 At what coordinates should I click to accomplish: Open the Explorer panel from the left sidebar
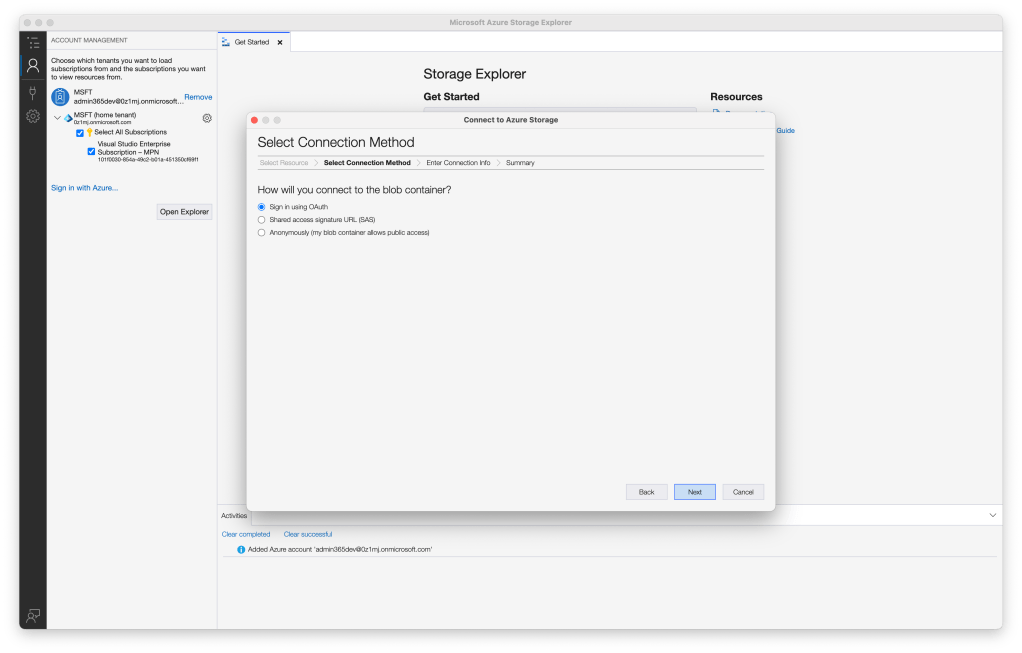tap(33, 42)
